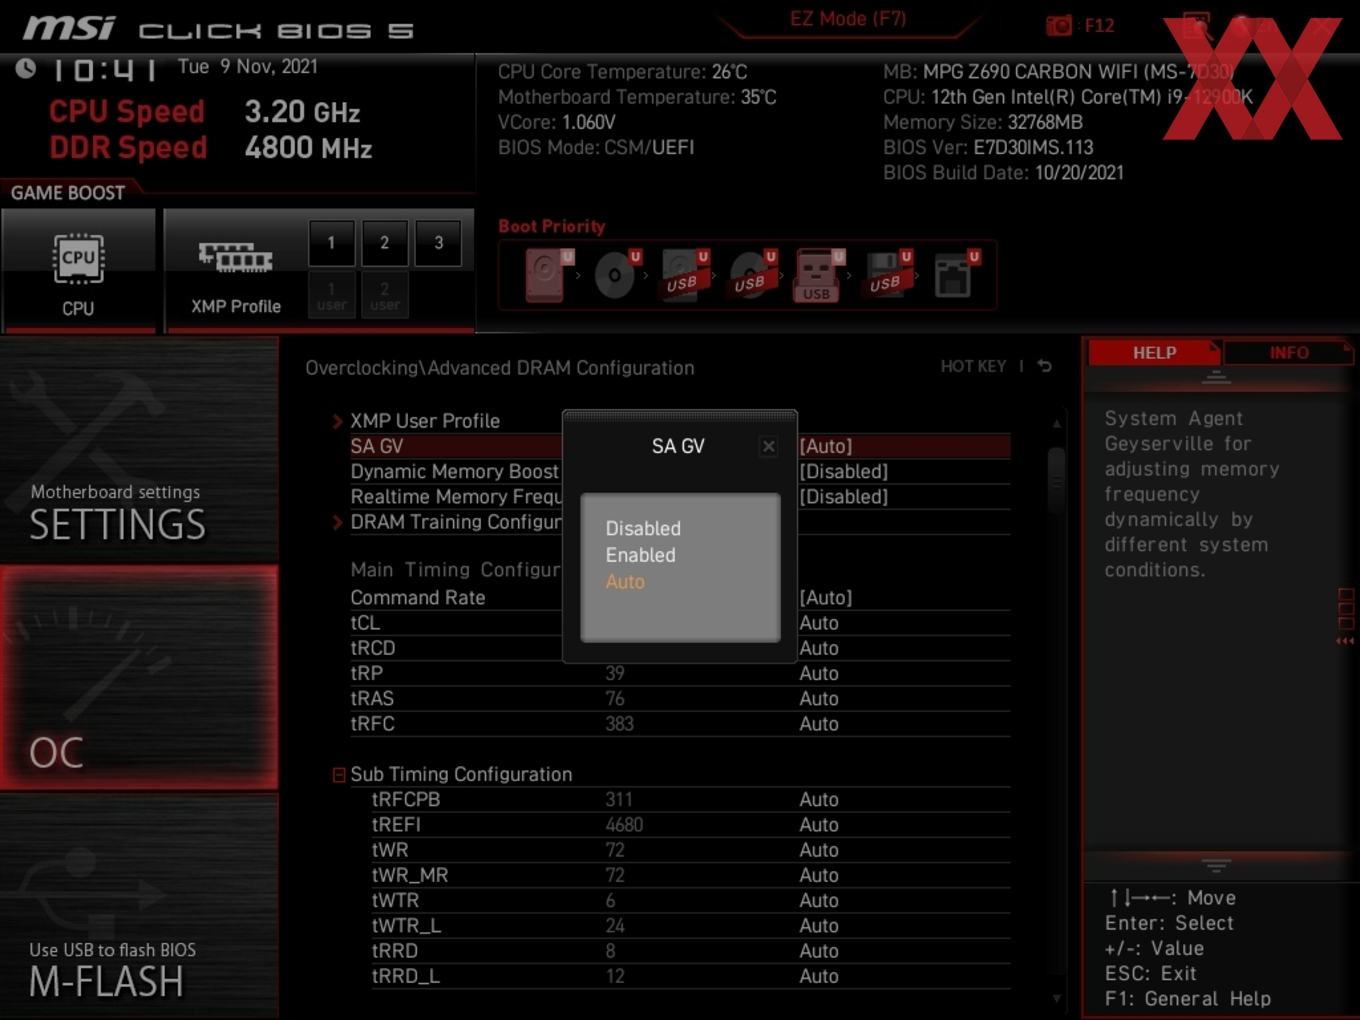
Task: Click the tRFCPB Auto value field
Action: 819,799
